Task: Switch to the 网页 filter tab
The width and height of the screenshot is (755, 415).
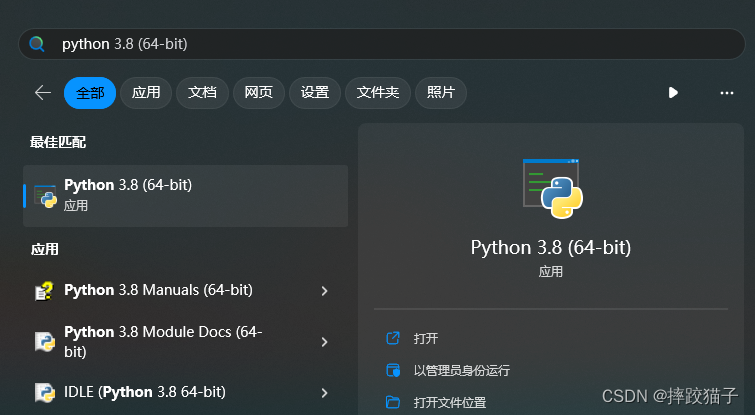Action: coord(259,92)
